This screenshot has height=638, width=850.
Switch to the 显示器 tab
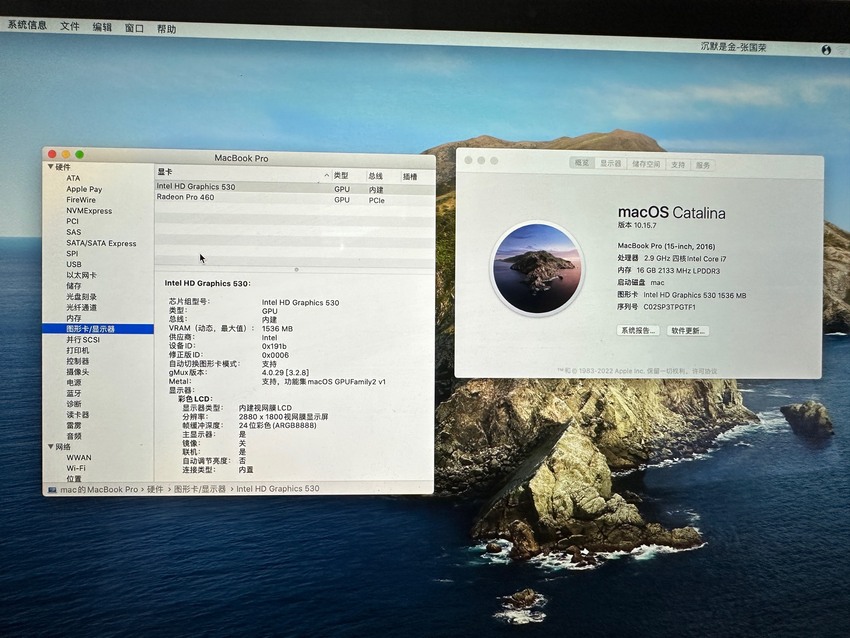click(x=610, y=163)
